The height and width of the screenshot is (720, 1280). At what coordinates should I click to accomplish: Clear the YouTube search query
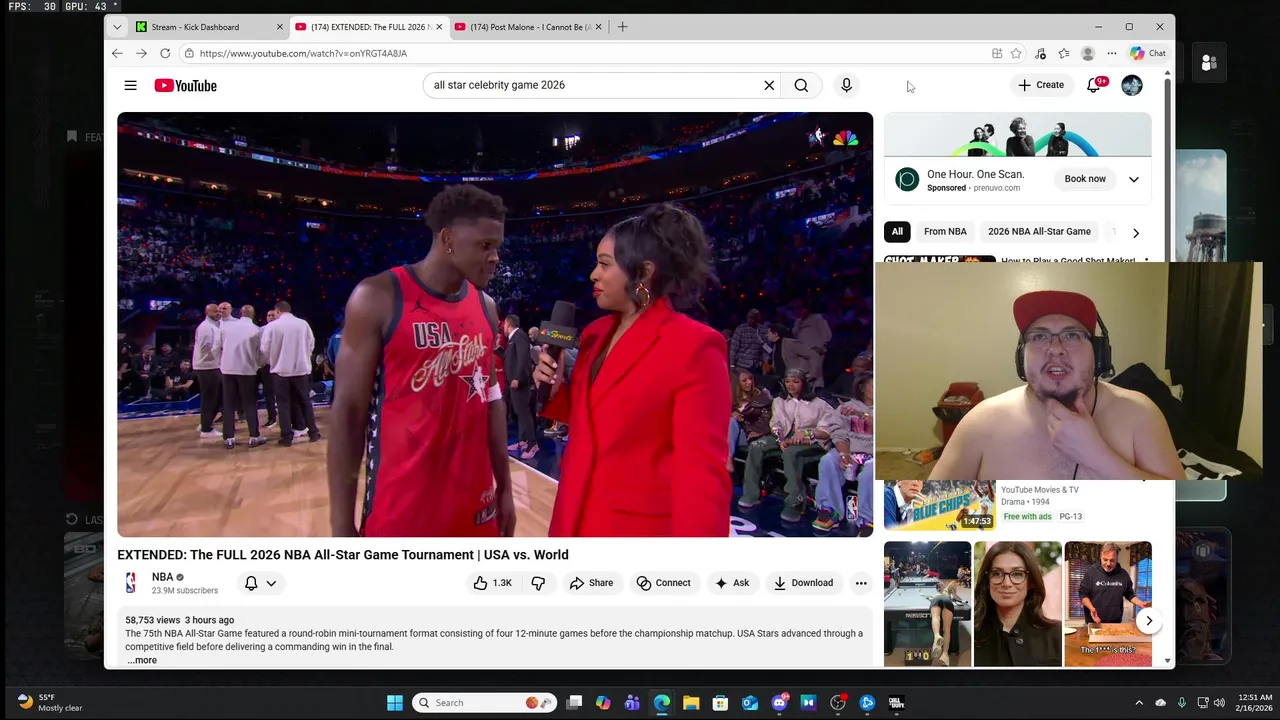pos(769,85)
